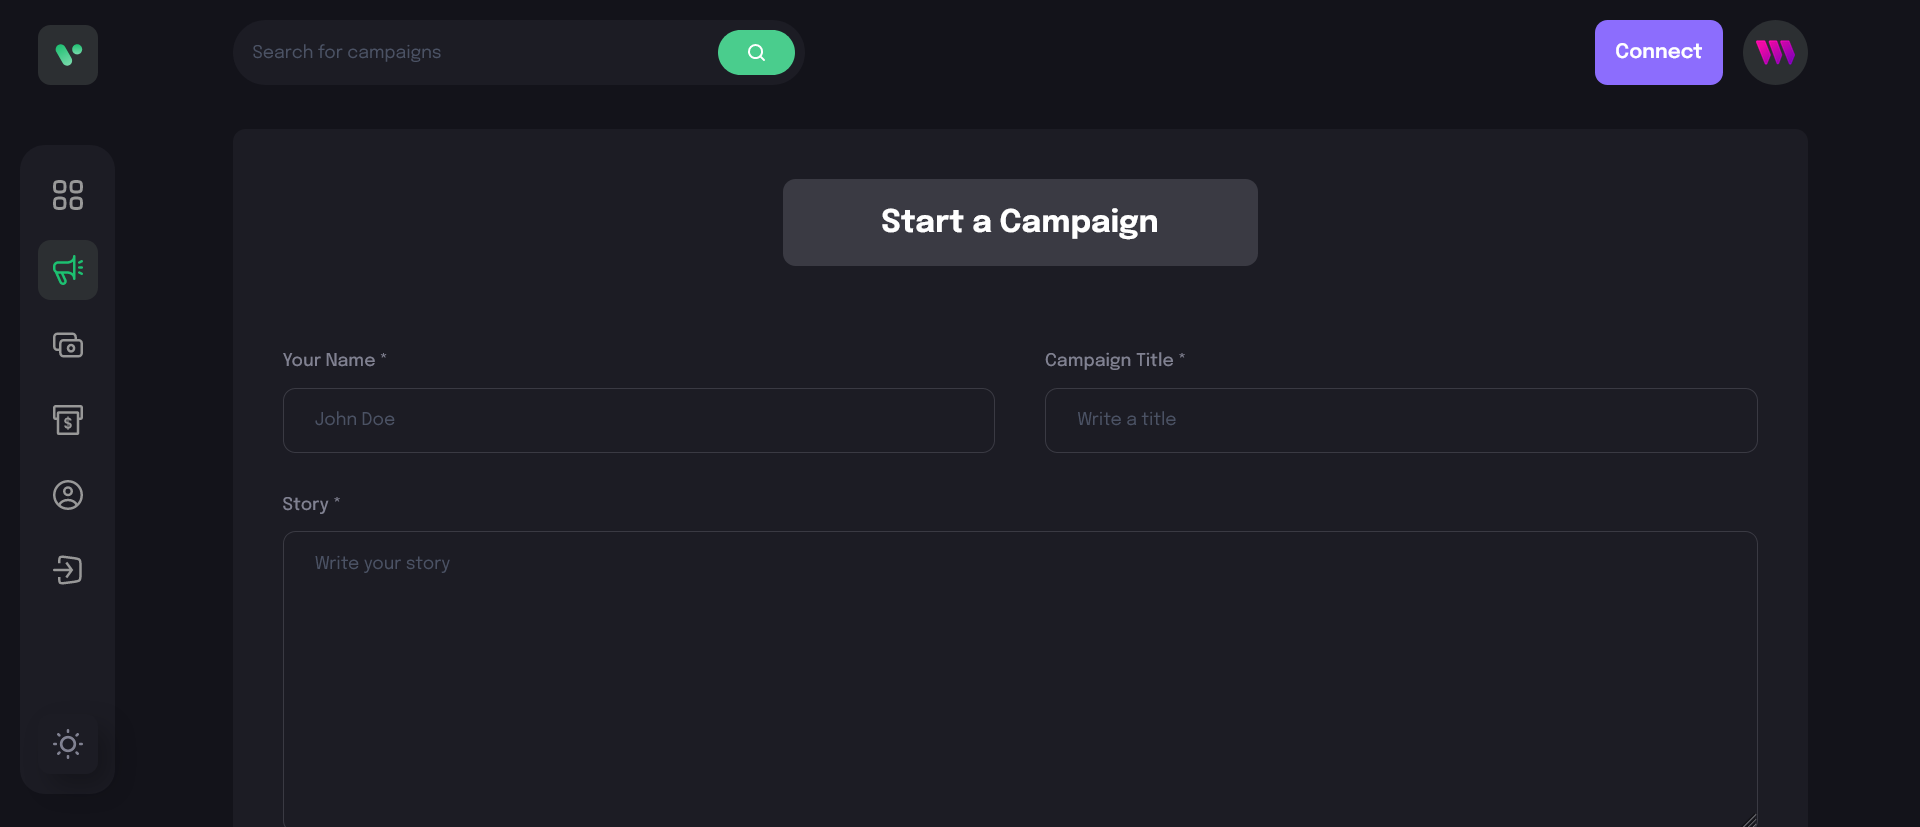
Task: Click the purple Connect button
Action: pos(1658,52)
